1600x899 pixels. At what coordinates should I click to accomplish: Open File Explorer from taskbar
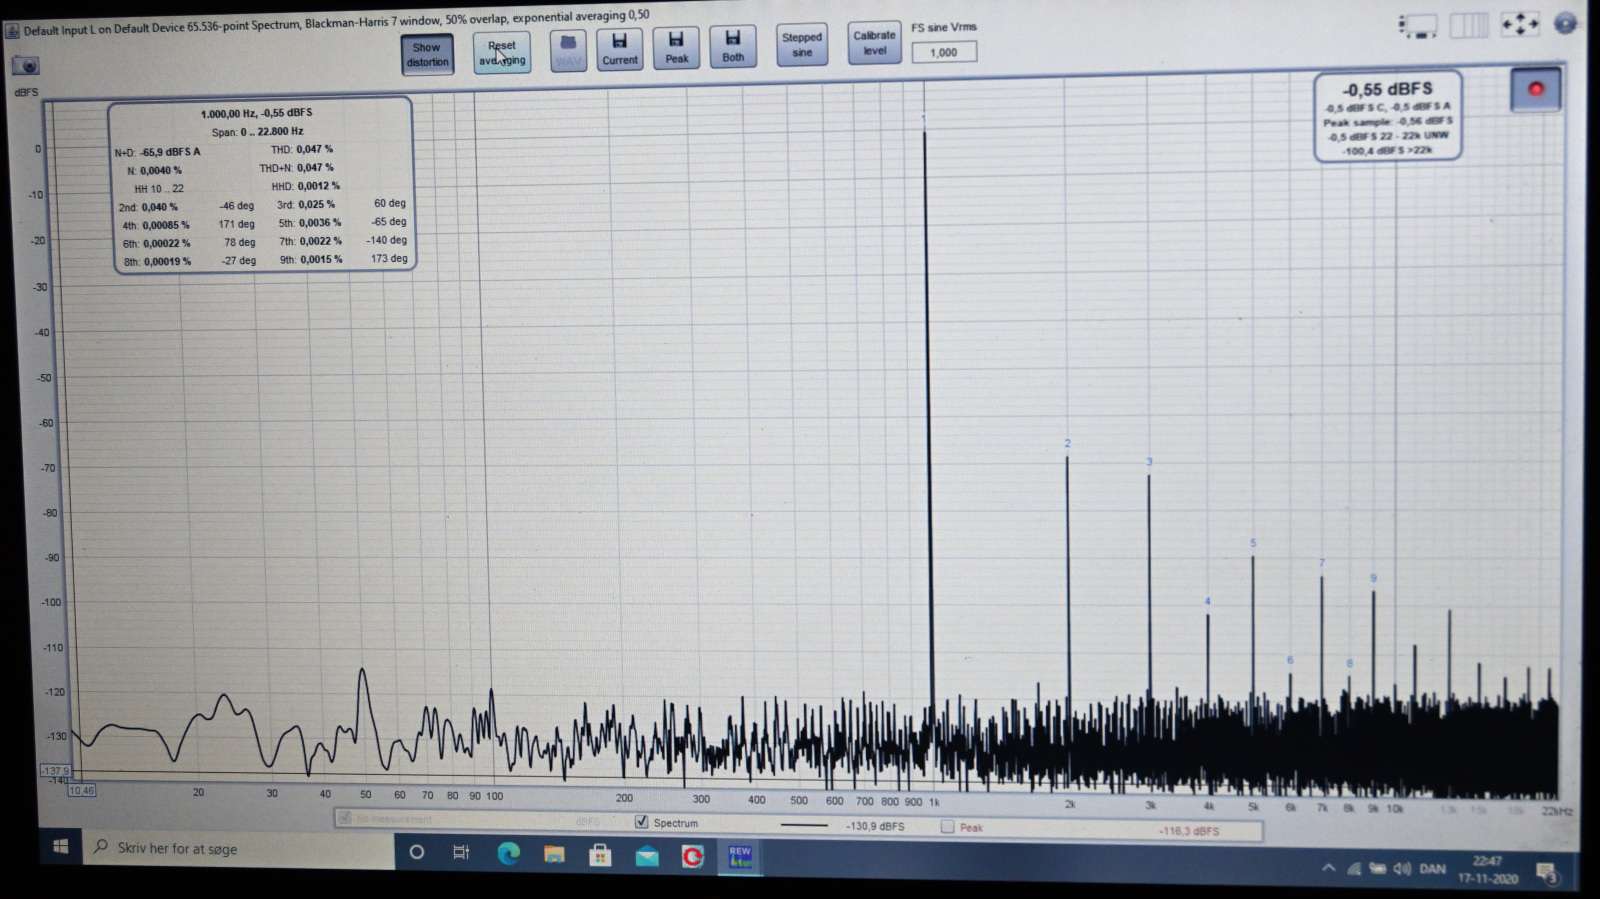click(554, 854)
